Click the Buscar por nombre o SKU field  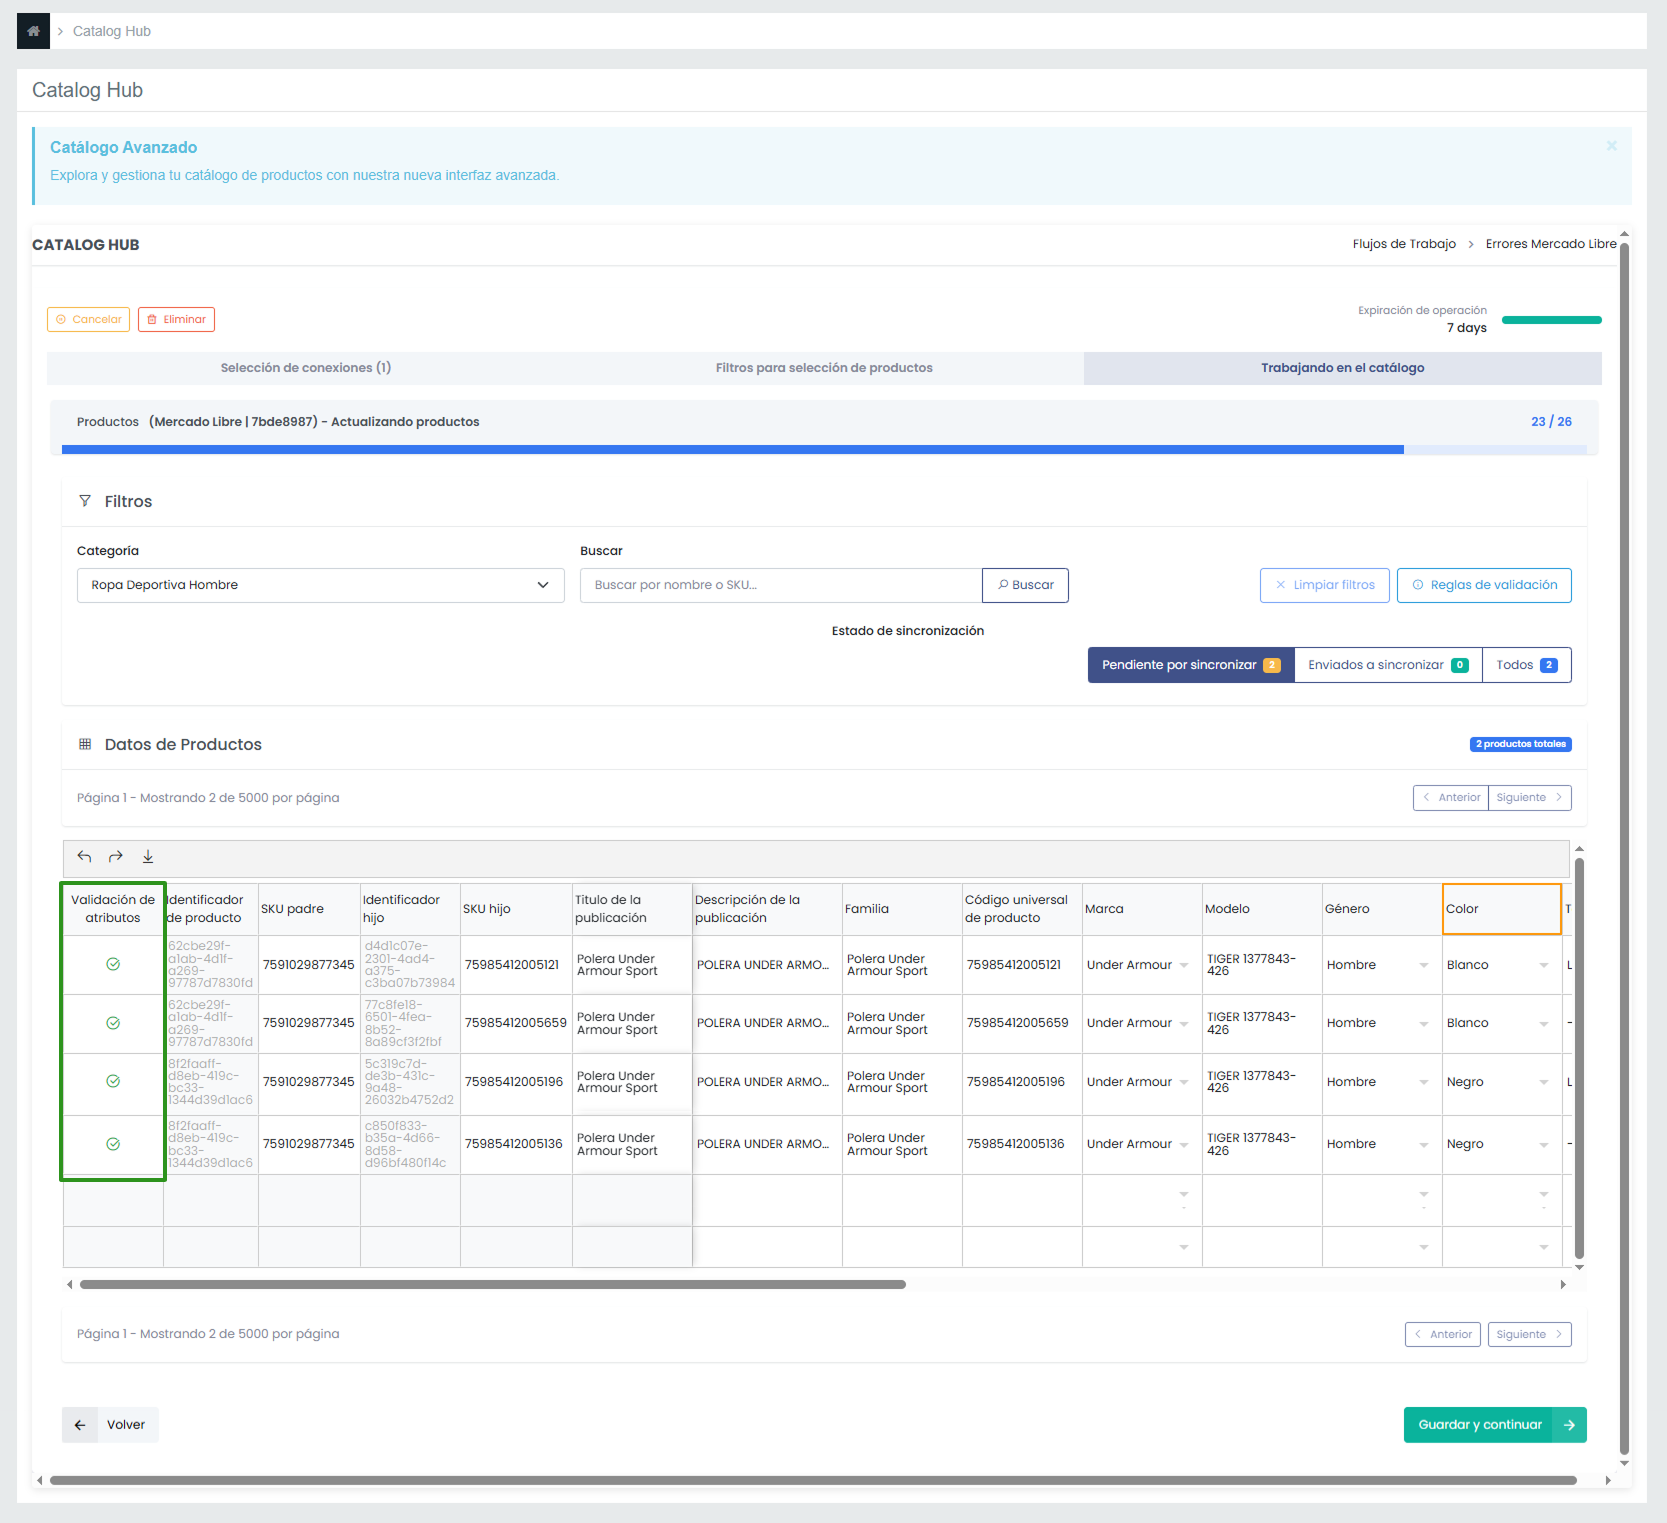click(780, 585)
